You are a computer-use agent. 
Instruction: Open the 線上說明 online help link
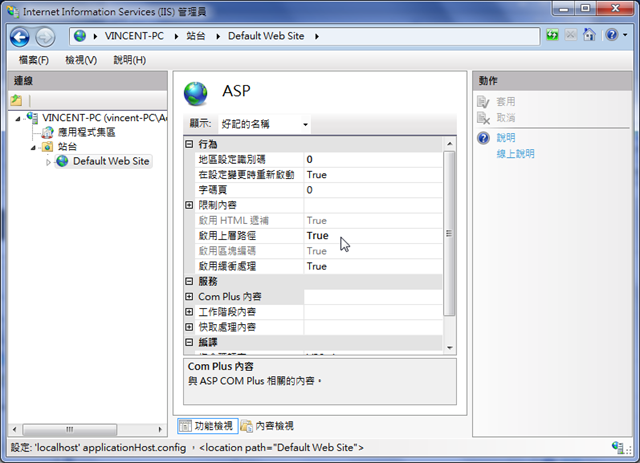click(x=516, y=154)
